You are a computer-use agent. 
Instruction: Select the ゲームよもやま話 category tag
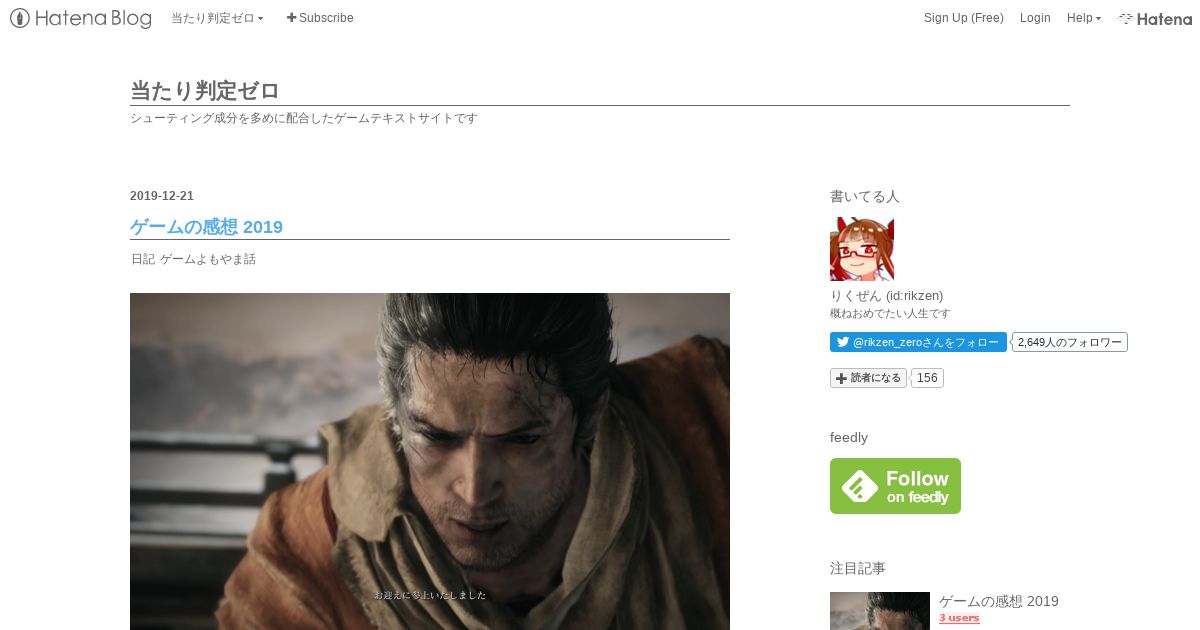[208, 259]
